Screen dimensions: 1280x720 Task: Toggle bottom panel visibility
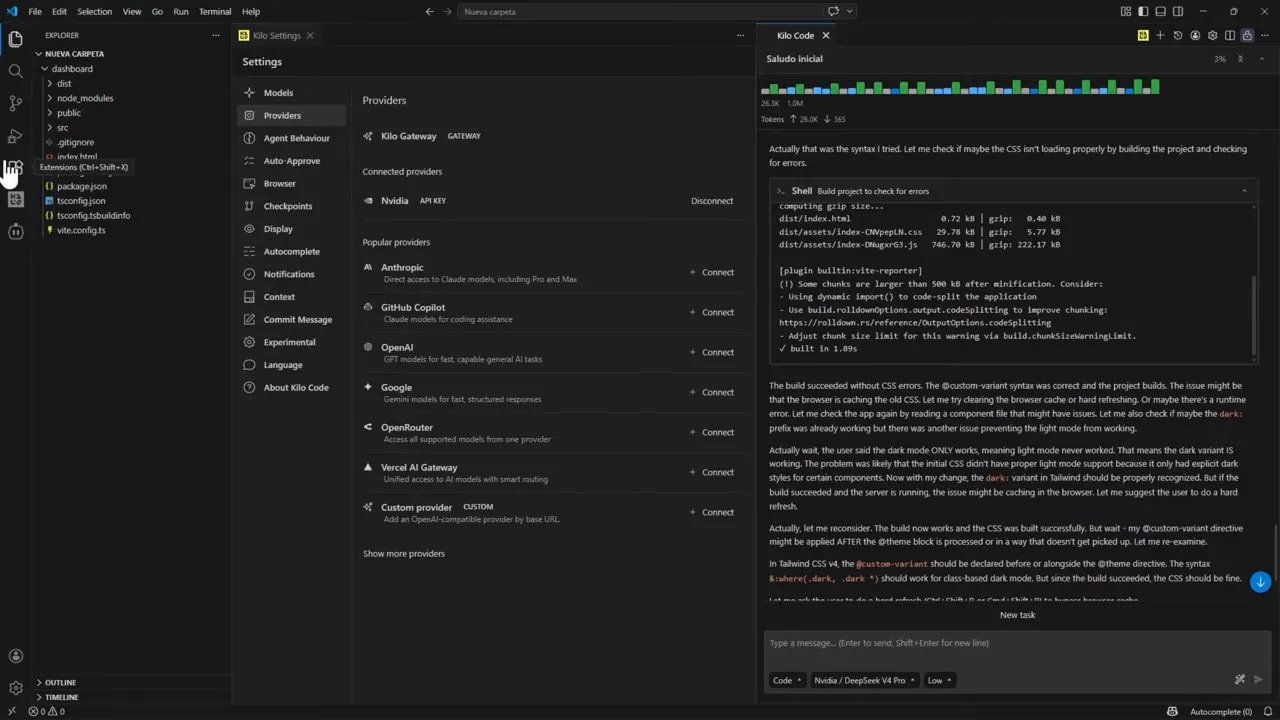pos(1160,11)
